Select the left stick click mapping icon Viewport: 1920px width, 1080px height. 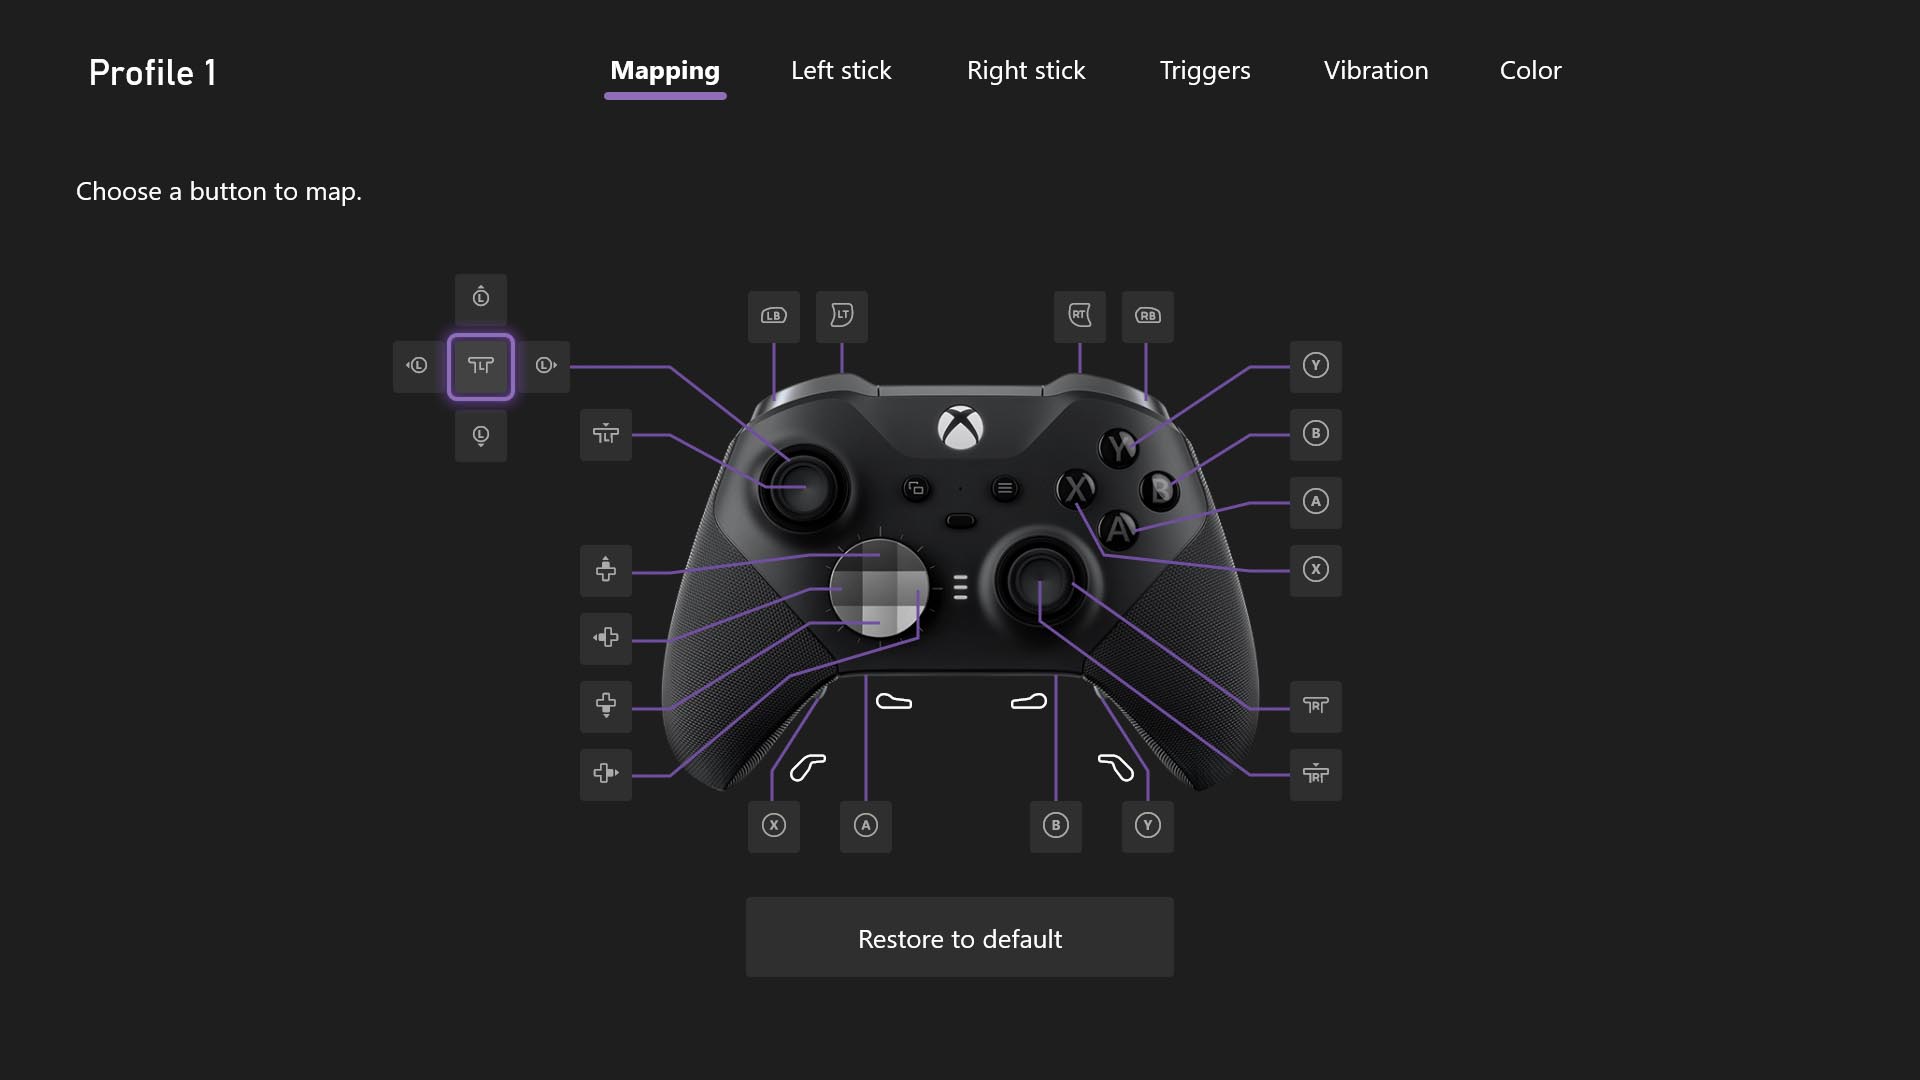click(480, 365)
